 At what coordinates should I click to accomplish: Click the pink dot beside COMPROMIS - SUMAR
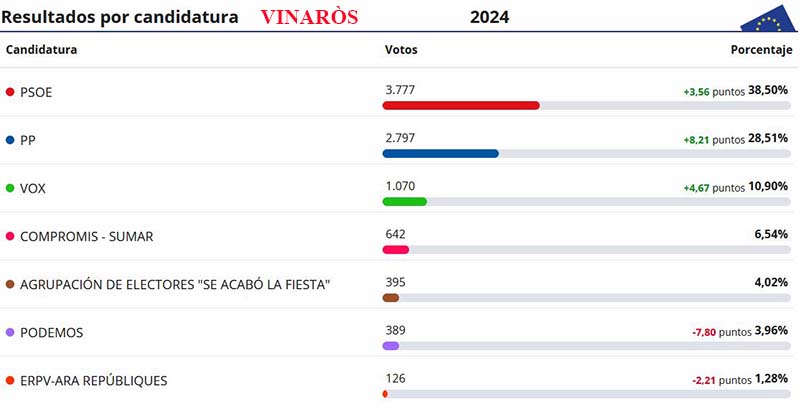[x=10, y=236]
